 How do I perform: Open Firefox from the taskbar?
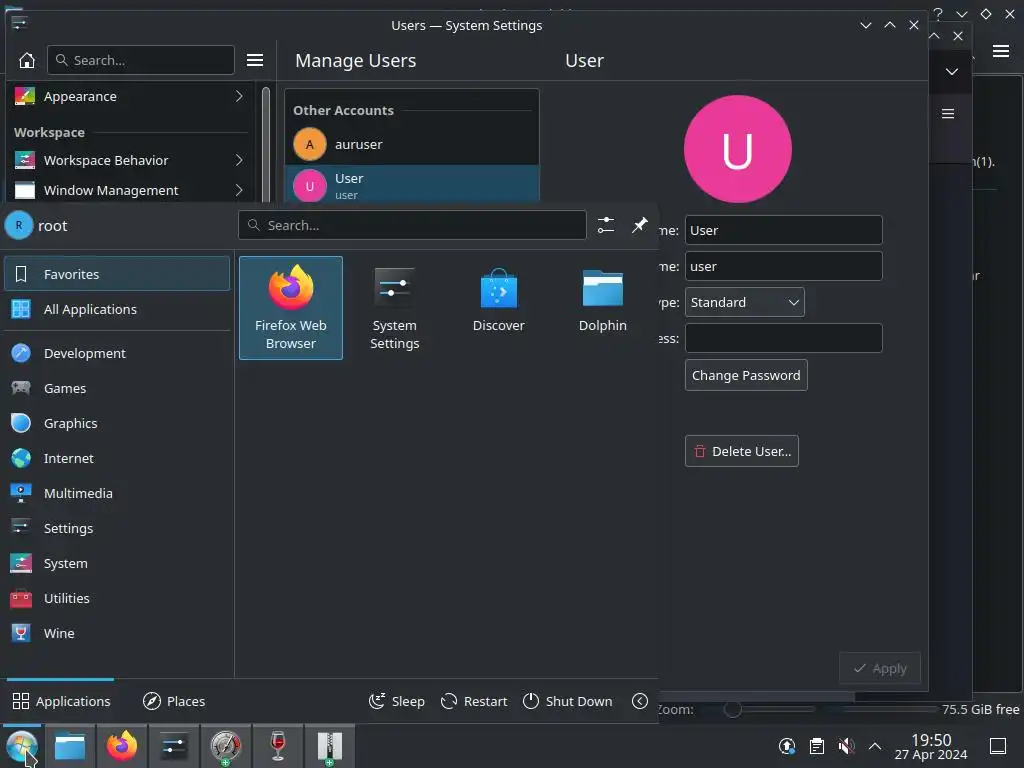click(x=122, y=746)
